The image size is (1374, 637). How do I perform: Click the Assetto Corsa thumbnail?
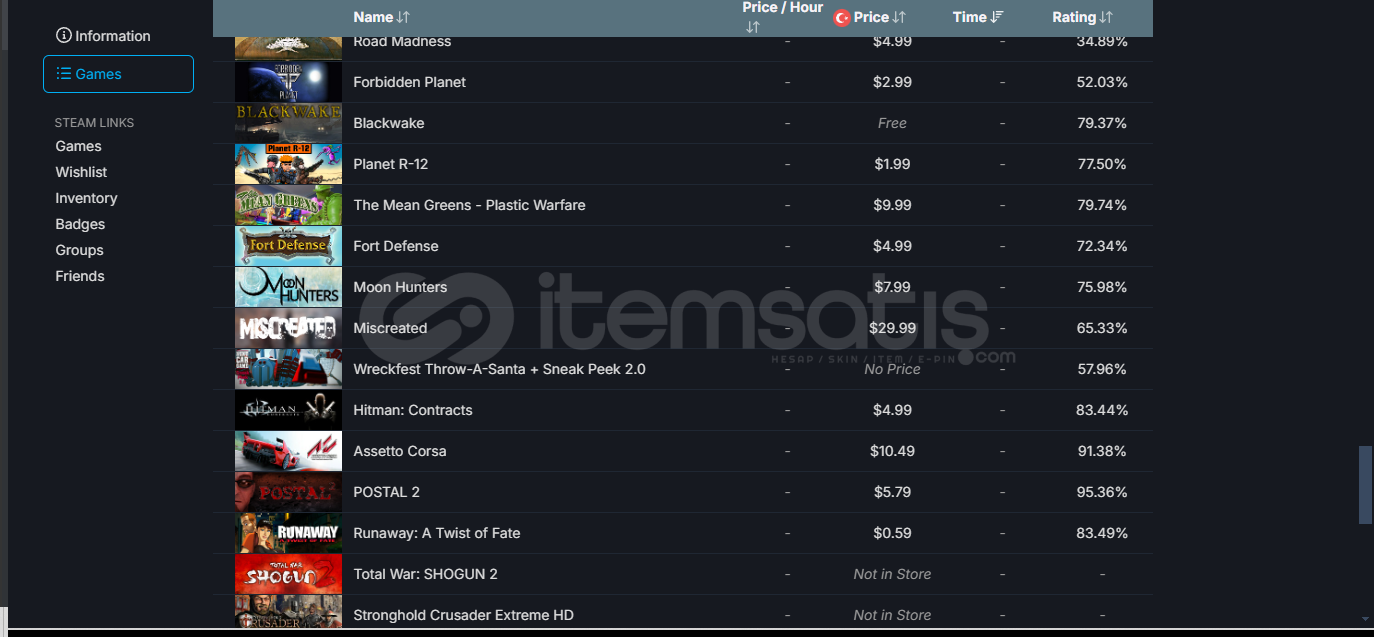point(288,451)
